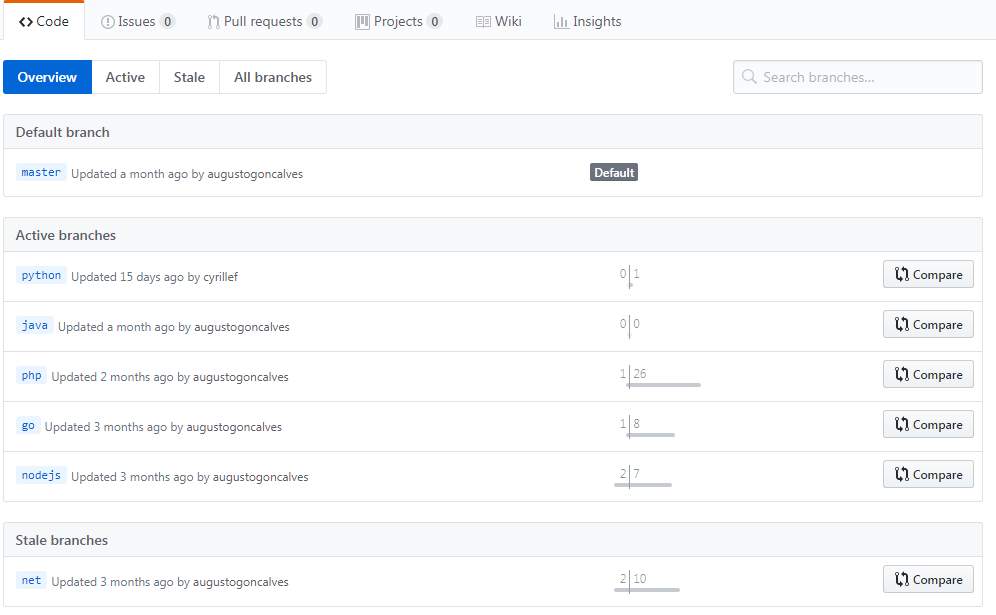Click the Insights graph icon
Screen dimensions: 996x615
561,22
